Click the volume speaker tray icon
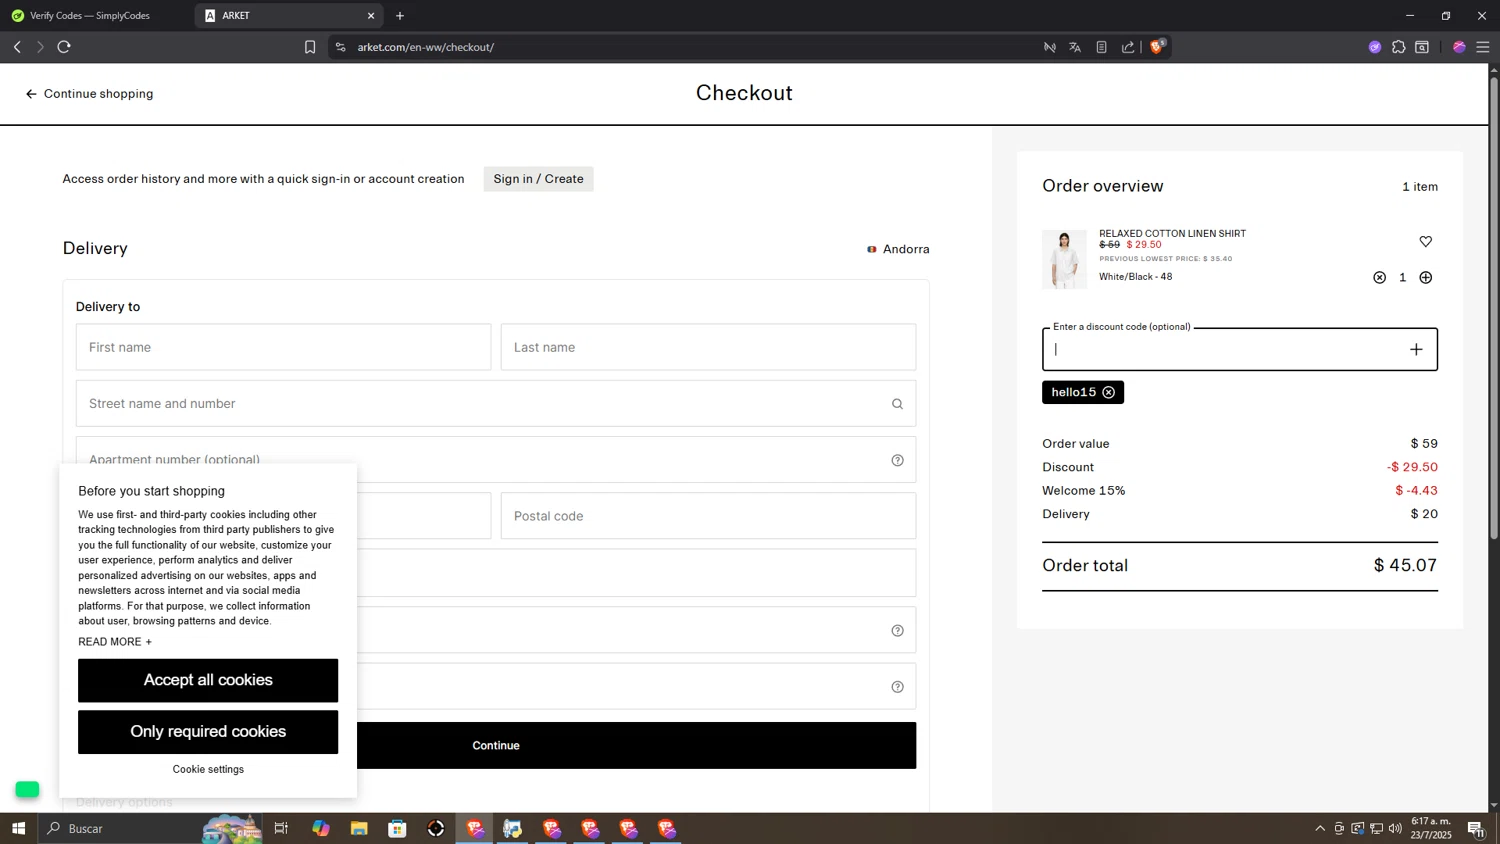The image size is (1500, 844). pos(1395,828)
